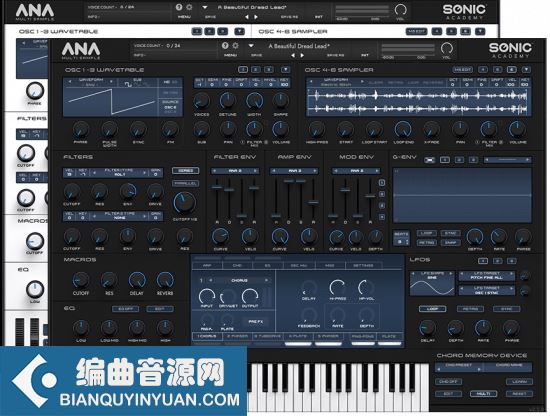Click the MS EDIT button in sampler section
550x416 pixels.
[463, 70]
